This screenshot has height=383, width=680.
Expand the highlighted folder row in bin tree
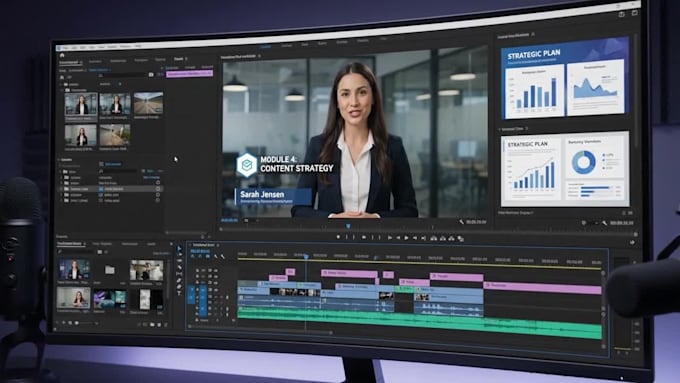click(x=61, y=189)
